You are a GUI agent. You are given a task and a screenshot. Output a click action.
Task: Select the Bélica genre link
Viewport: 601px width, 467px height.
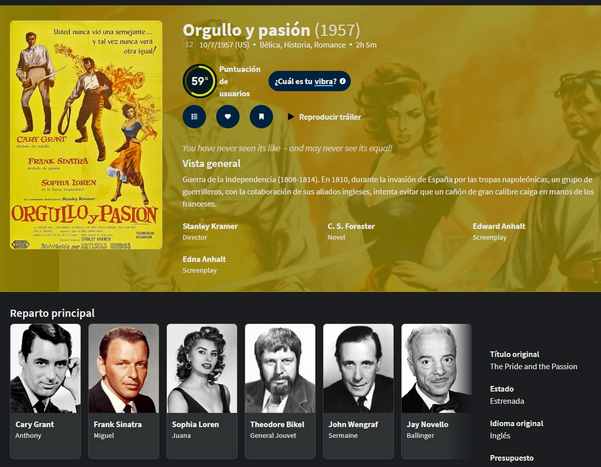point(269,45)
